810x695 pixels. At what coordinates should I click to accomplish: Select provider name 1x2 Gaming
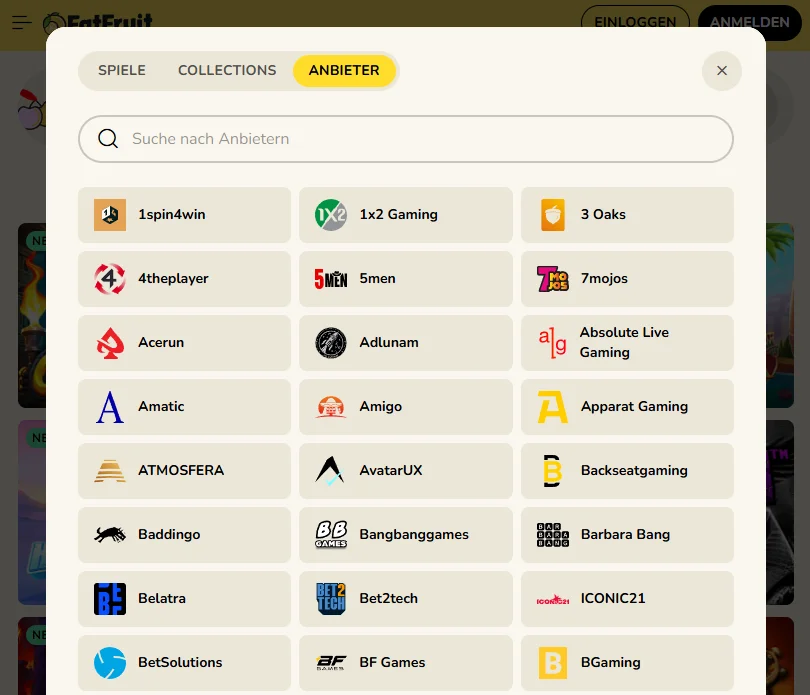coord(399,214)
